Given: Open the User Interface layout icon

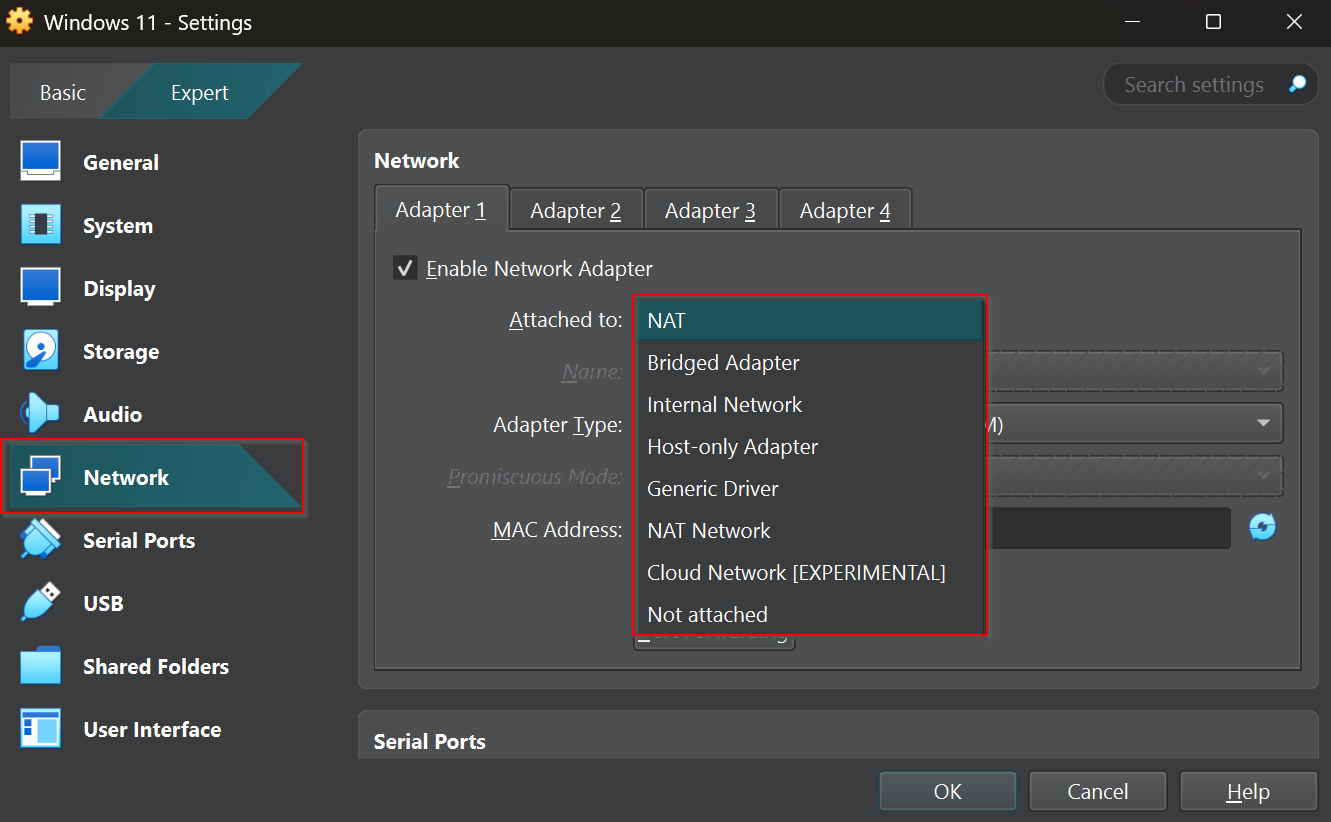Looking at the screenshot, I should point(41,729).
